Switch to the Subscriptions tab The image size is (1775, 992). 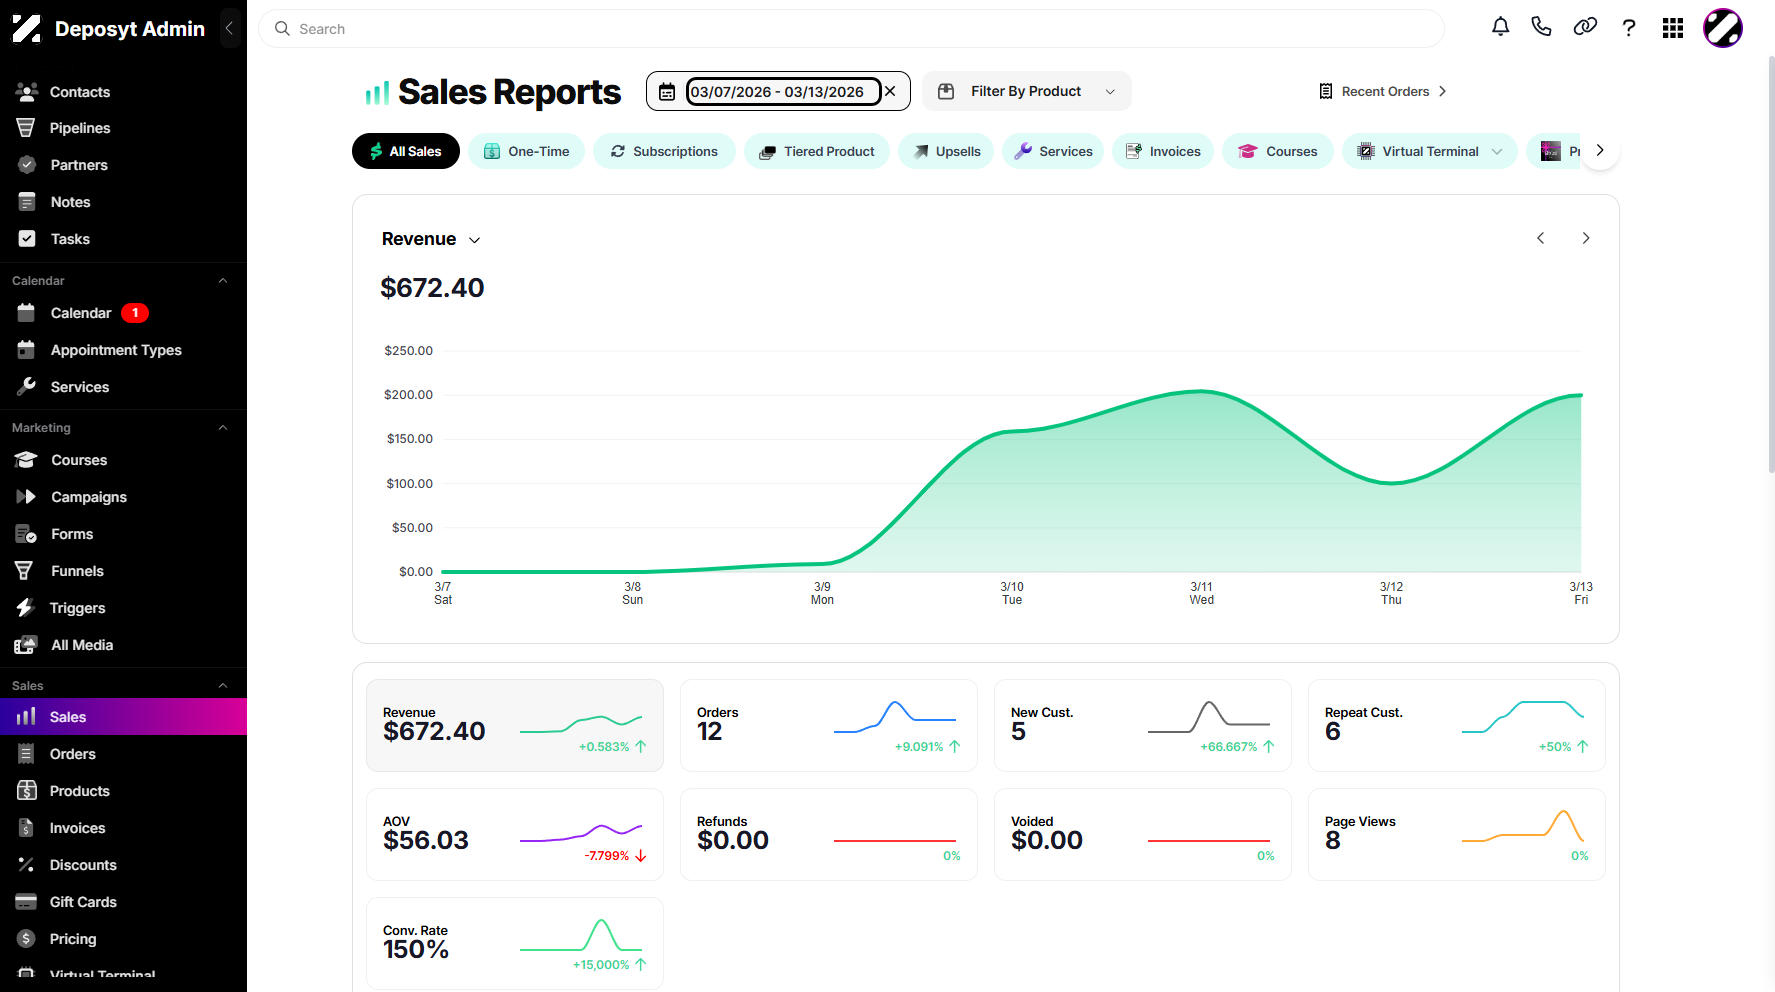664,151
